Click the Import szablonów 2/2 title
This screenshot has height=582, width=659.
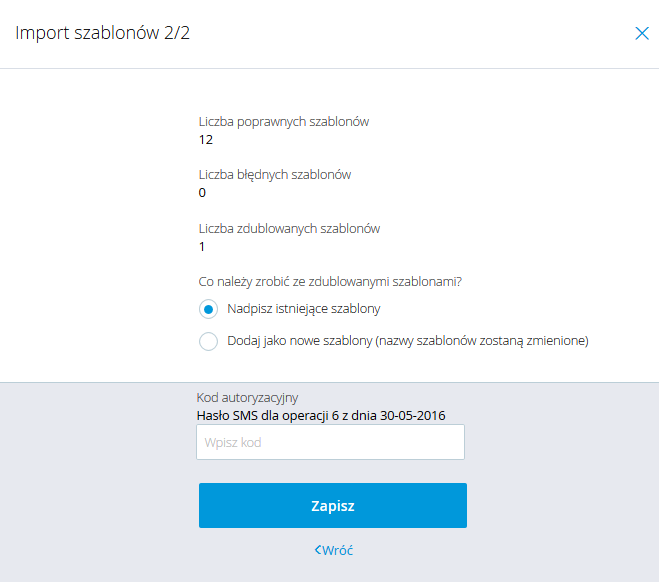pyautogui.click(x=103, y=33)
